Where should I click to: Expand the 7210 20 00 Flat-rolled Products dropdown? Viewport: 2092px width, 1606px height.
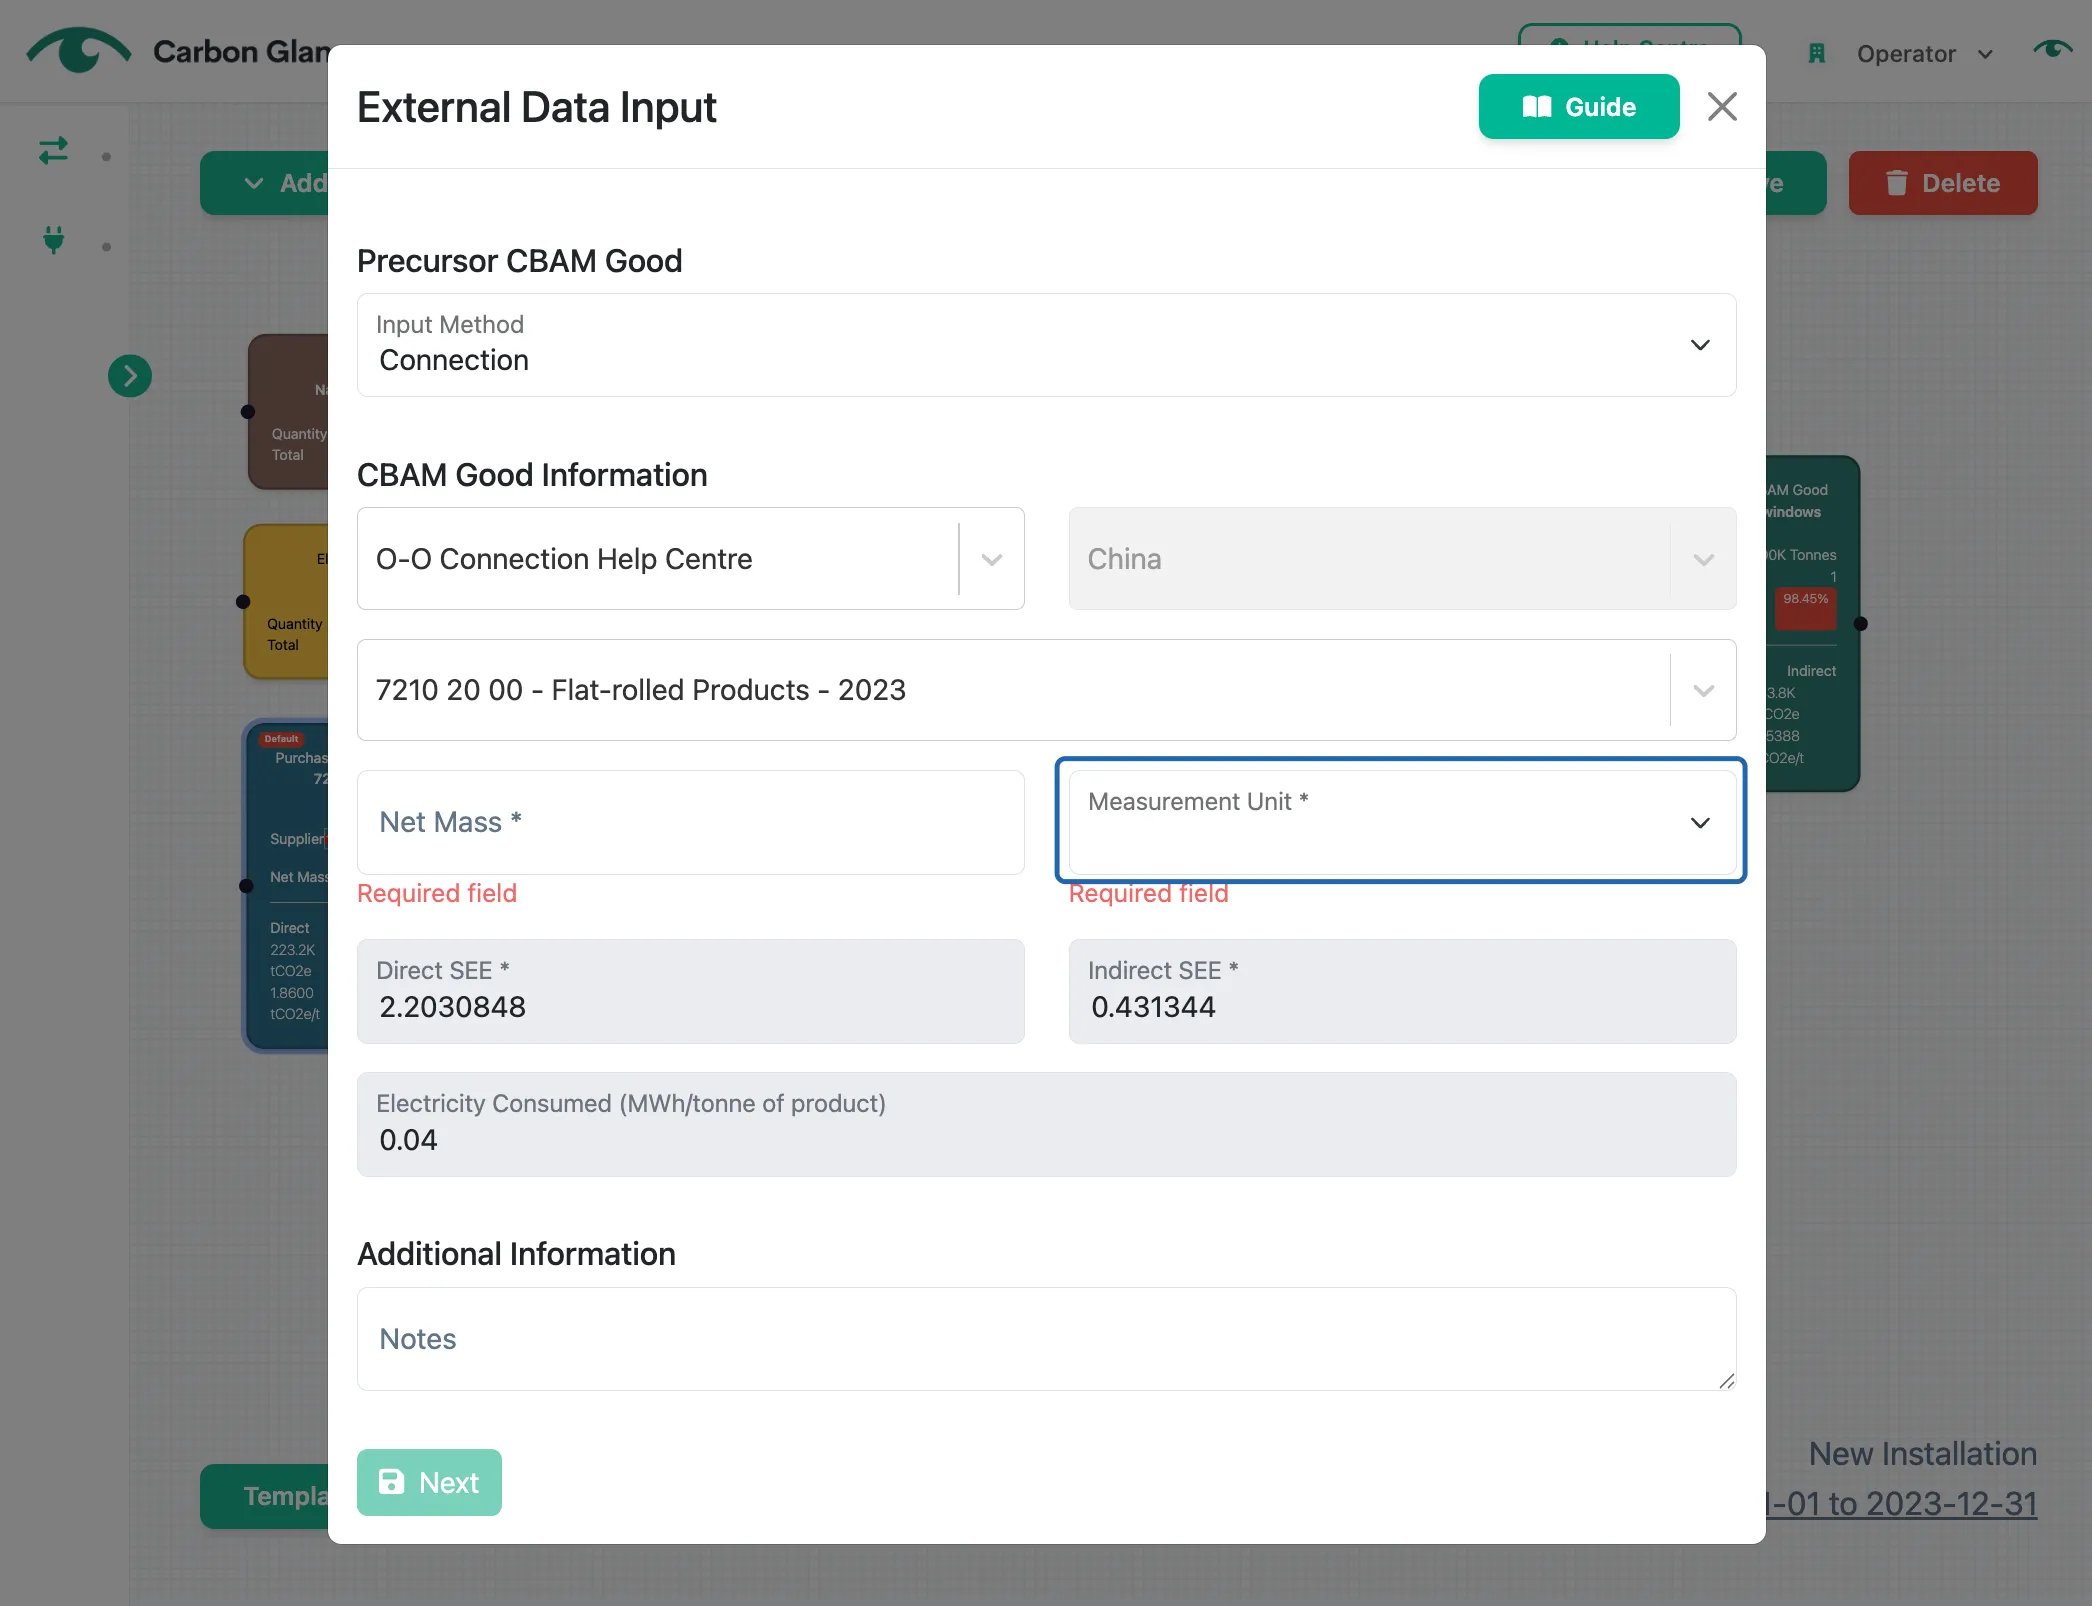[1046, 690]
